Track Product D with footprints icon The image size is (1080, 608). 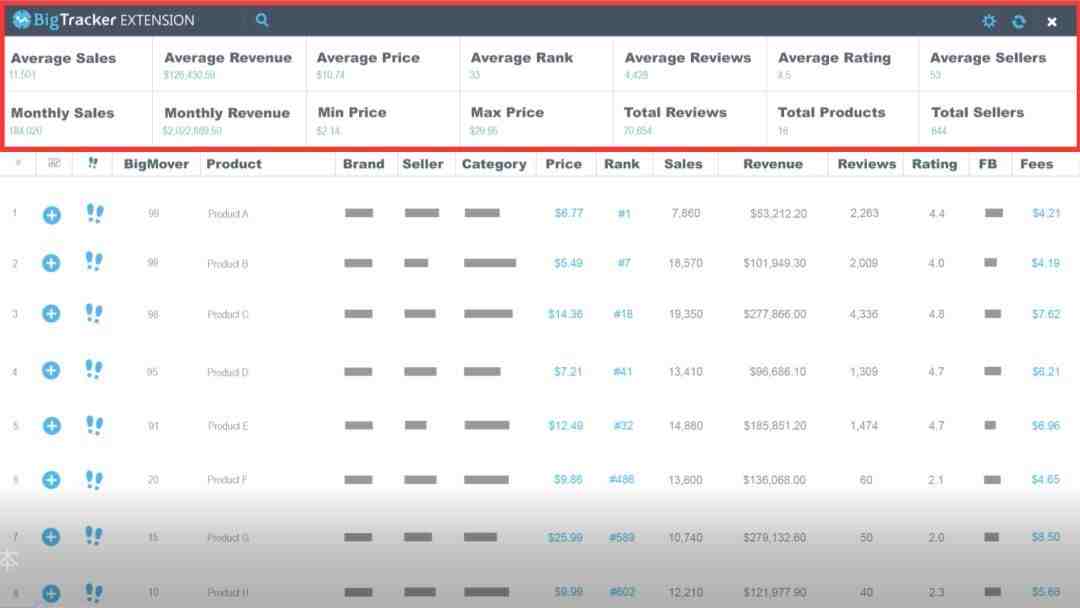pyautogui.click(x=94, y=370)
